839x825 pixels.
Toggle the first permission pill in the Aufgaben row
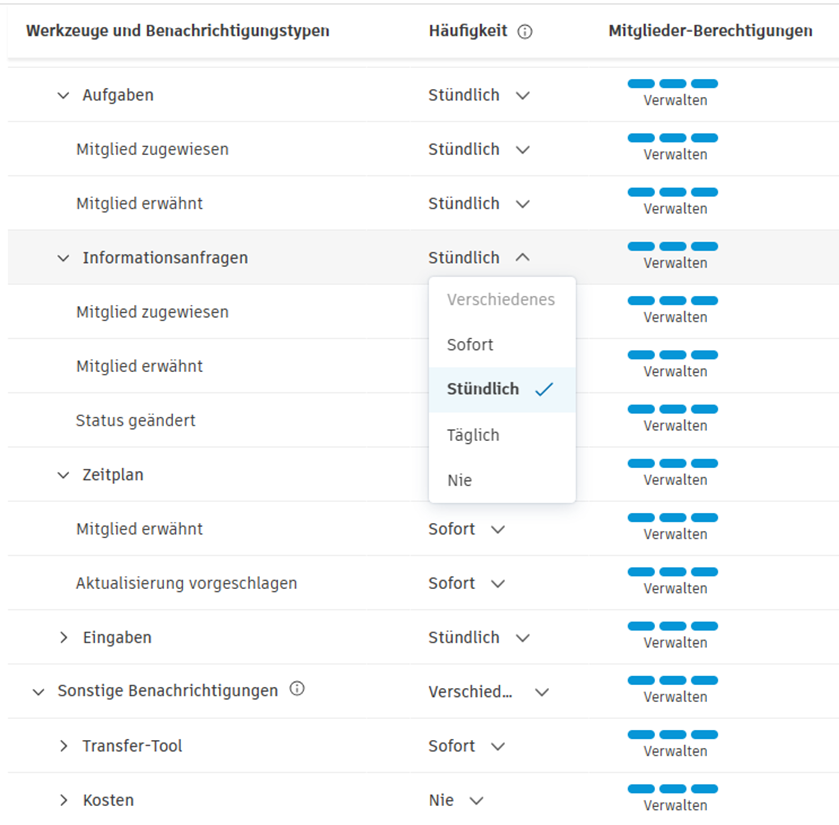[642, 84]
